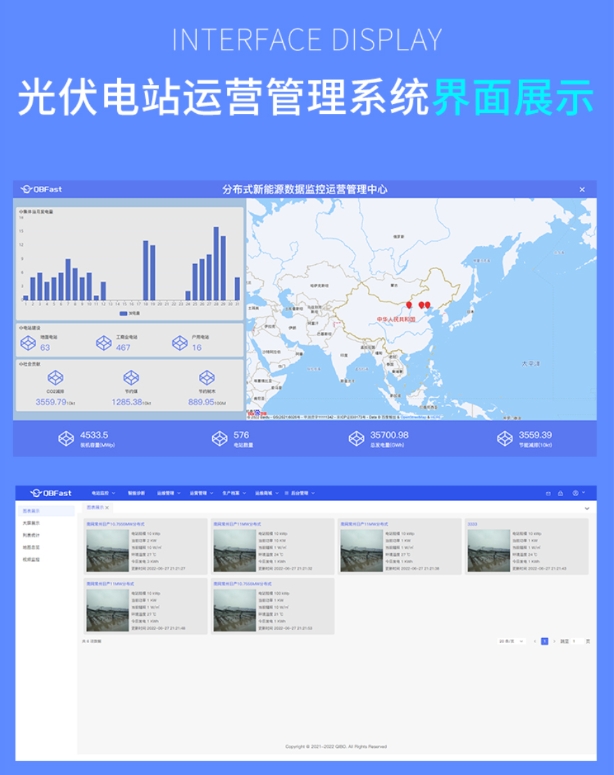Open the user avatar icon in lower navbar
This screenshot has height=775, width=614.
tap(575, 493)
